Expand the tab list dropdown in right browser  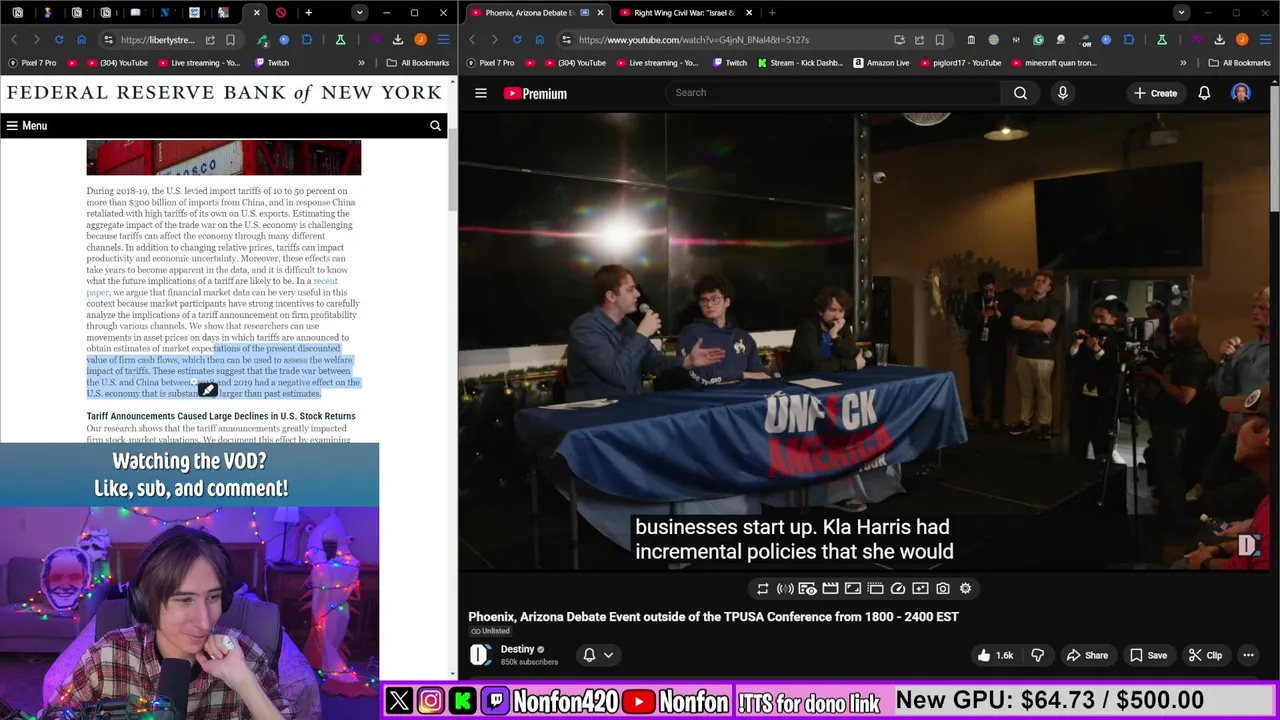(x=1181, y=13)
